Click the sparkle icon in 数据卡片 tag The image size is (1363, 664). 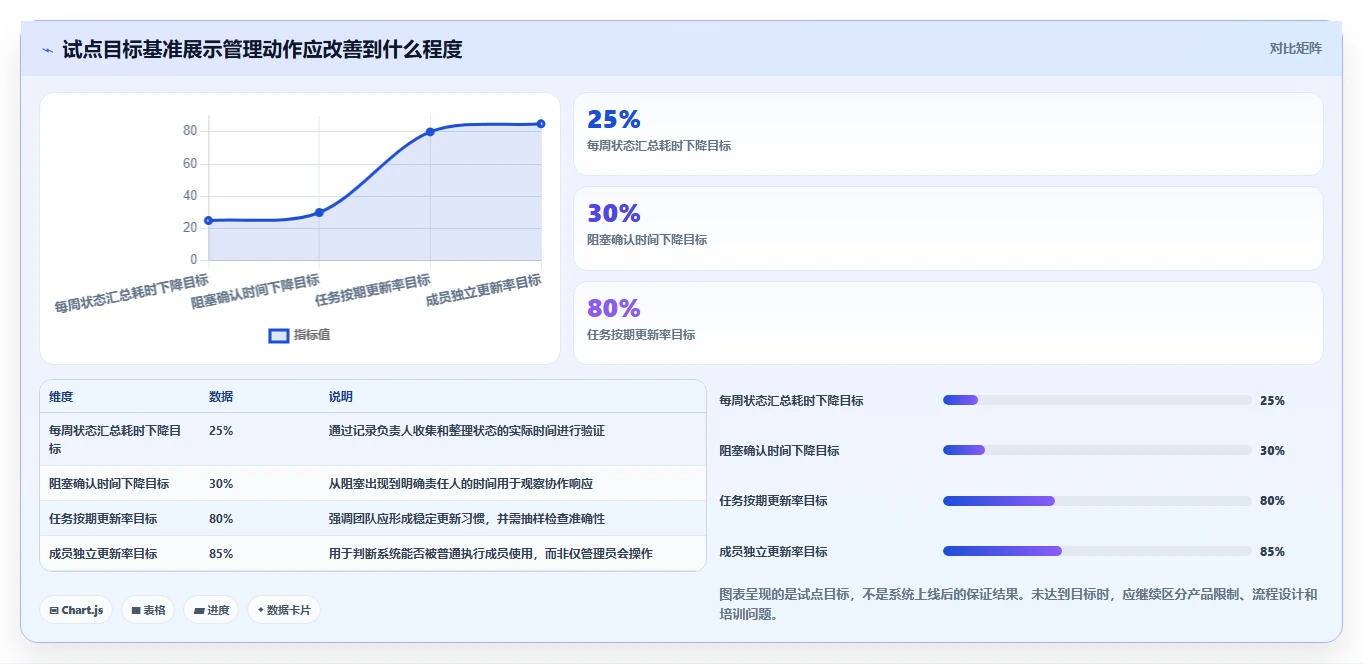click(261, 610)
